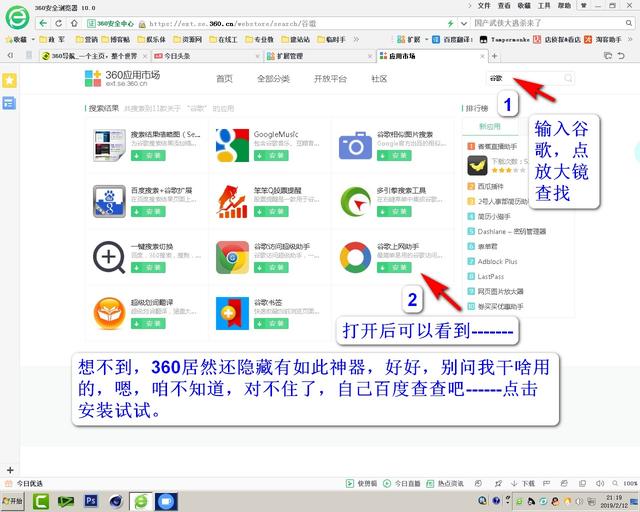This screenshot has width=640, height=512.
Task: Open the 收藏 menu in menu bar
Action: (524, 6)
